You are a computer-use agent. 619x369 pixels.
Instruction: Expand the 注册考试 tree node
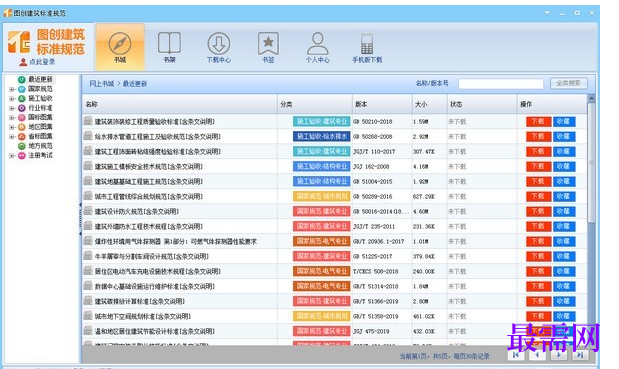click(x=12, y=155)
